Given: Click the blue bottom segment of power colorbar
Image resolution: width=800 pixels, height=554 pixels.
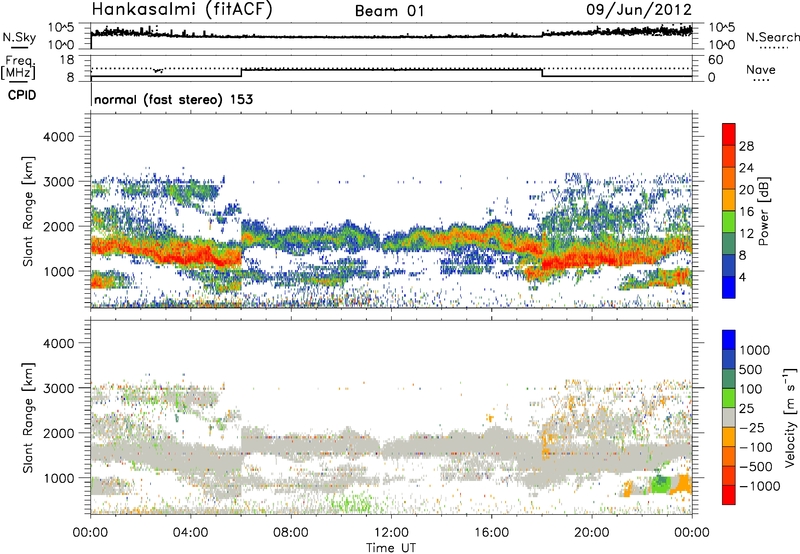Looking at the screenshot, I should (x=729, y=287).
